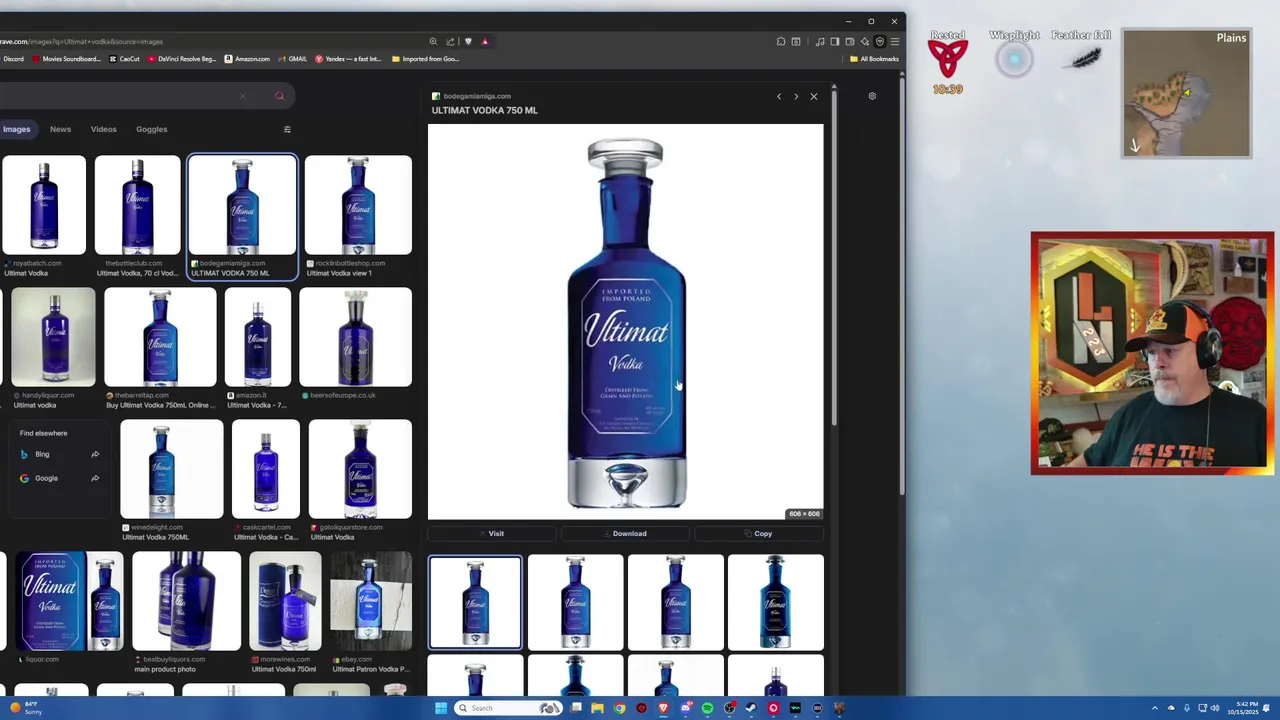Open Leo AI sparkle icon in toolbar
The width and height of the screenshot is (1280, 720).
click(x=864, y=41)
